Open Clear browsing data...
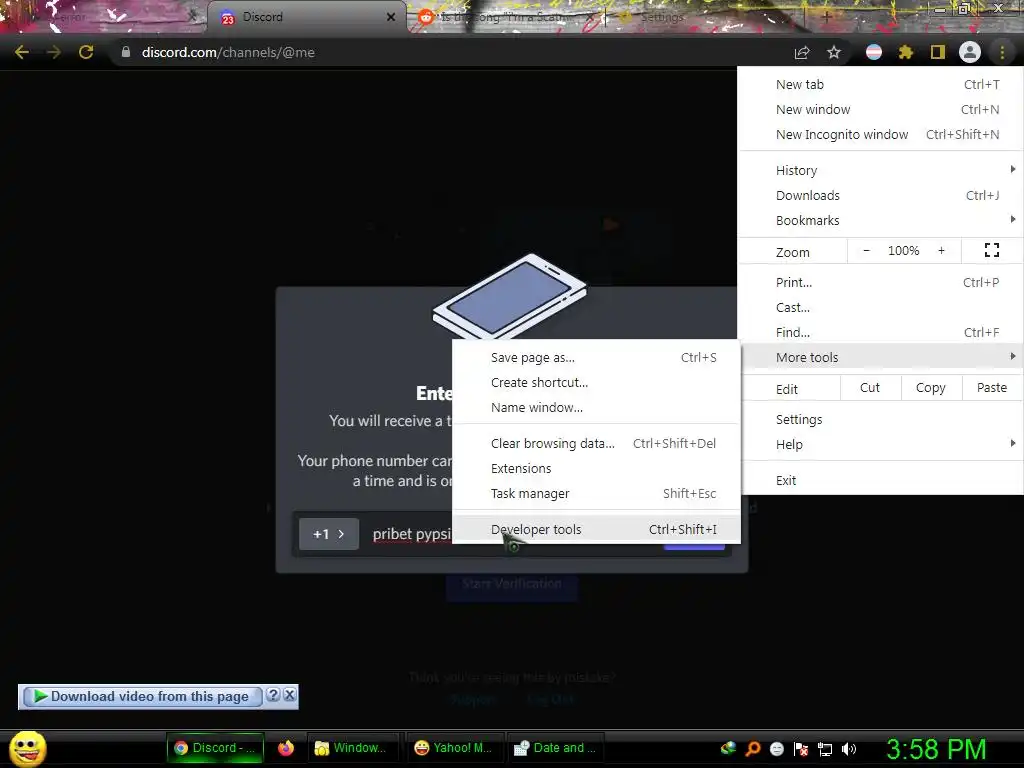Viewport: 1024px width, 768px height. click(x=596, y=443)
